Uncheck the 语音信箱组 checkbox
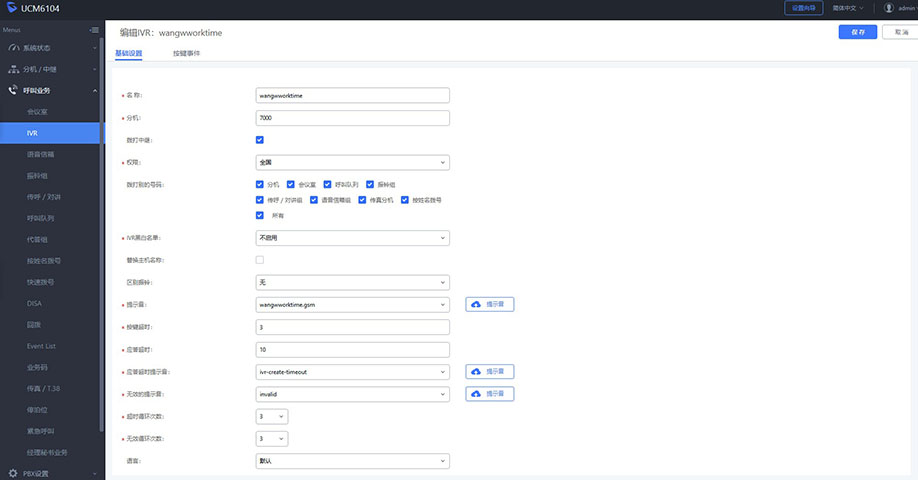This screenshot has height=480, width=918. click(x=314, y=200)
